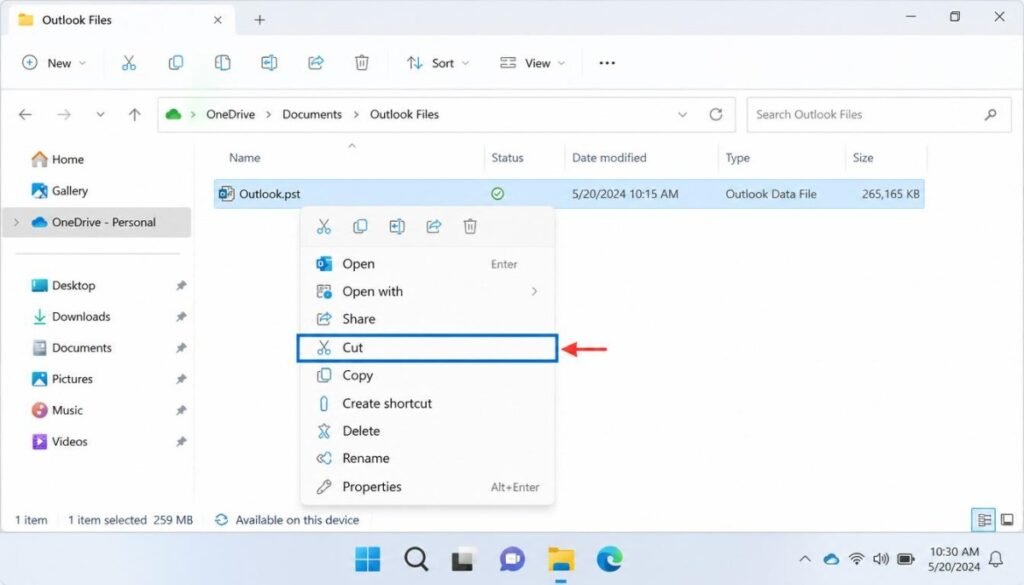Open Home in the navigation pane

coord(59,159)
